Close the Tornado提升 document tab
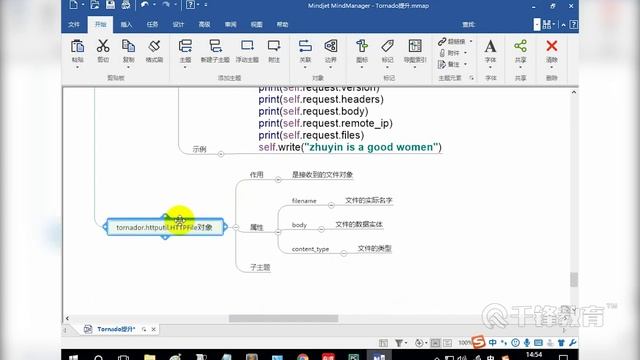640x360 pixels. pyautogui.click(x=153, y=329)
